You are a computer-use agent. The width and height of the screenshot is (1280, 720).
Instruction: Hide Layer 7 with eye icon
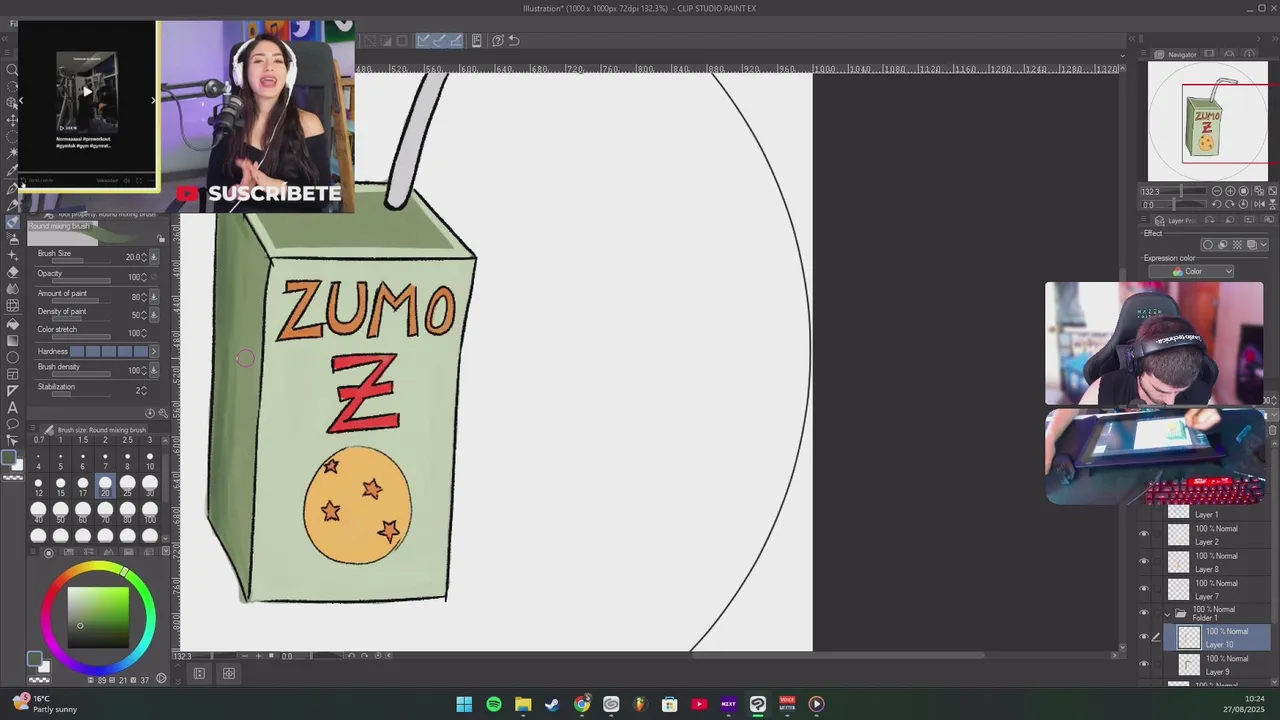1144,588
